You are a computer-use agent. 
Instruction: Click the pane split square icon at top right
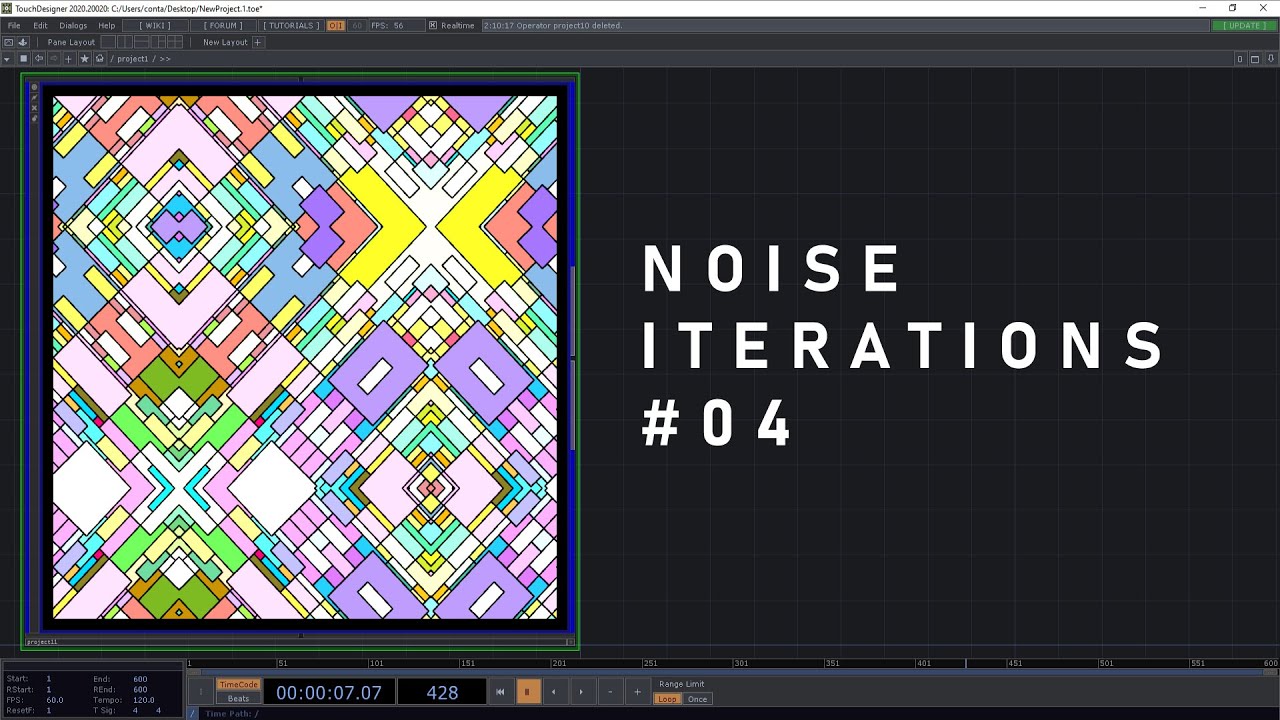click(1240, 59)
